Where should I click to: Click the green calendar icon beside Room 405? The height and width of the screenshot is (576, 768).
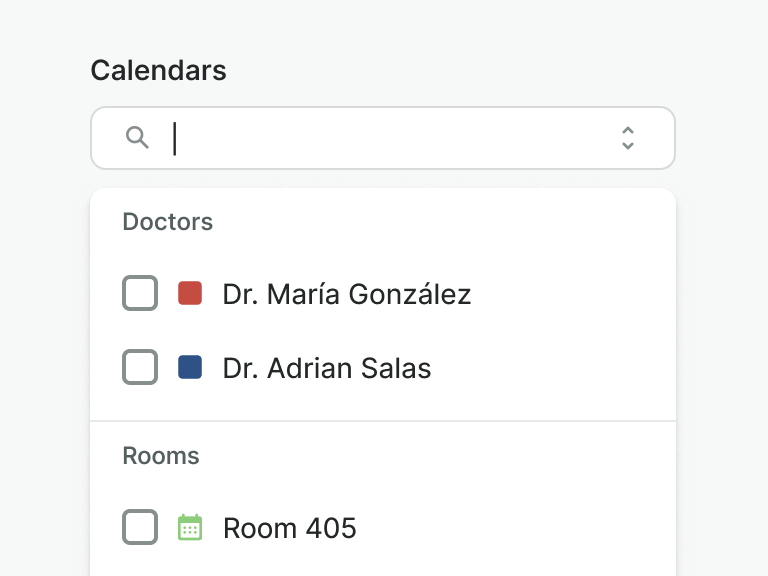[190, 528]
